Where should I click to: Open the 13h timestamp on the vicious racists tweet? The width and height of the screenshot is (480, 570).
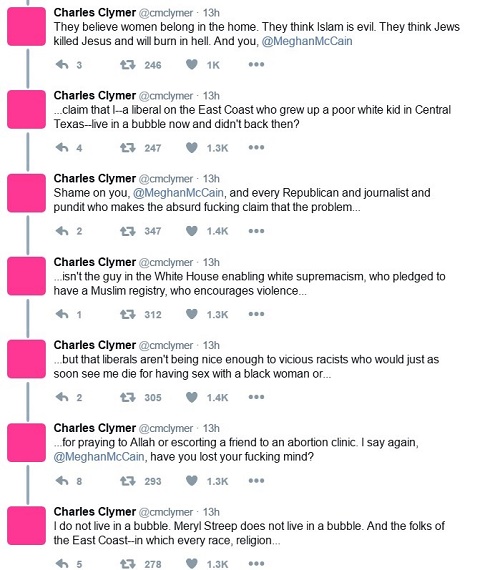tap(211, 345)
